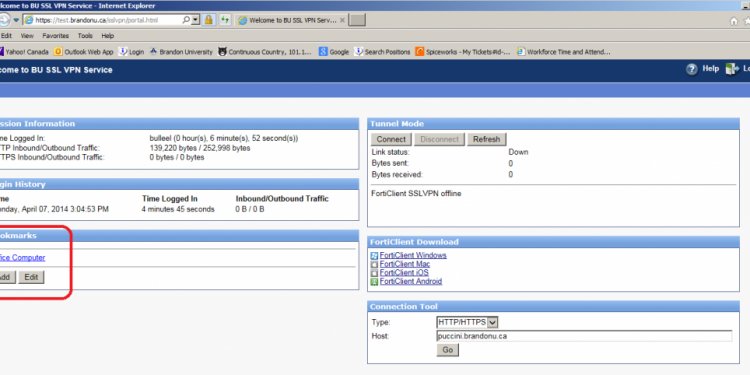
Task: Click the Tunnel Mode panel header
Action: coord(553,124)
